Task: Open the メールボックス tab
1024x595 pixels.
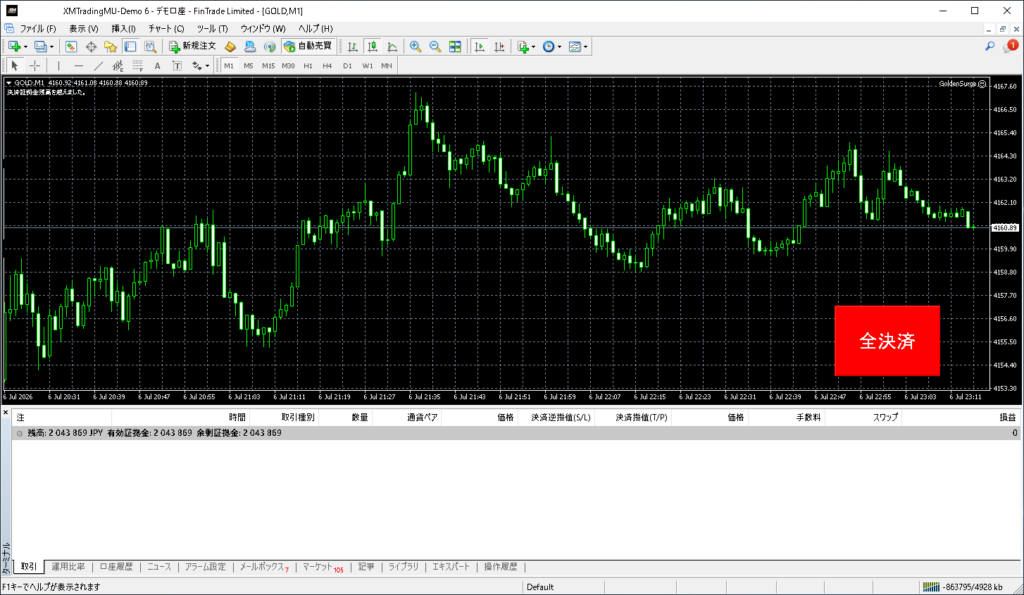Action: click(x=263, y=567)
